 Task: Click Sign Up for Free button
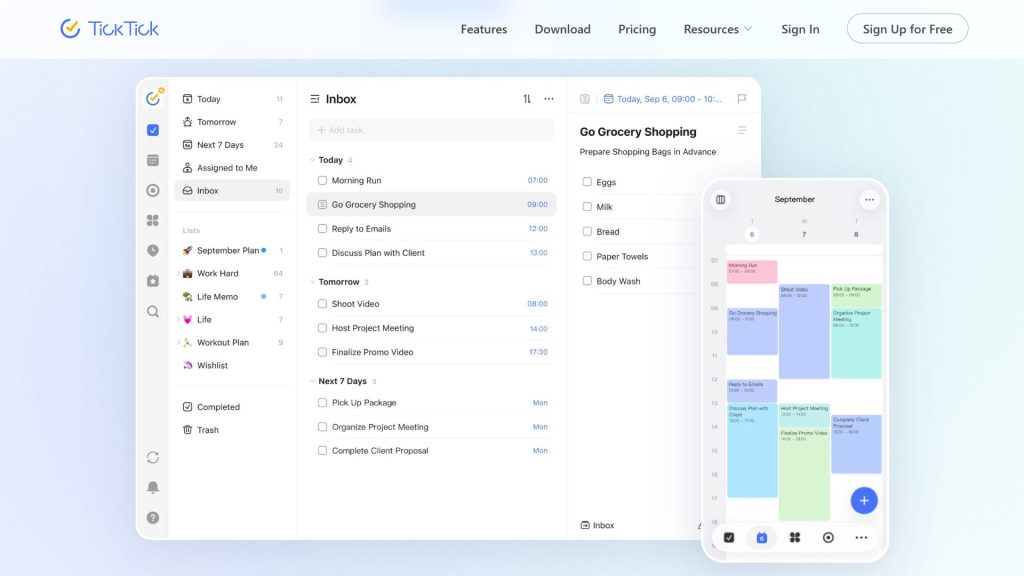click(x=907, y=29)
